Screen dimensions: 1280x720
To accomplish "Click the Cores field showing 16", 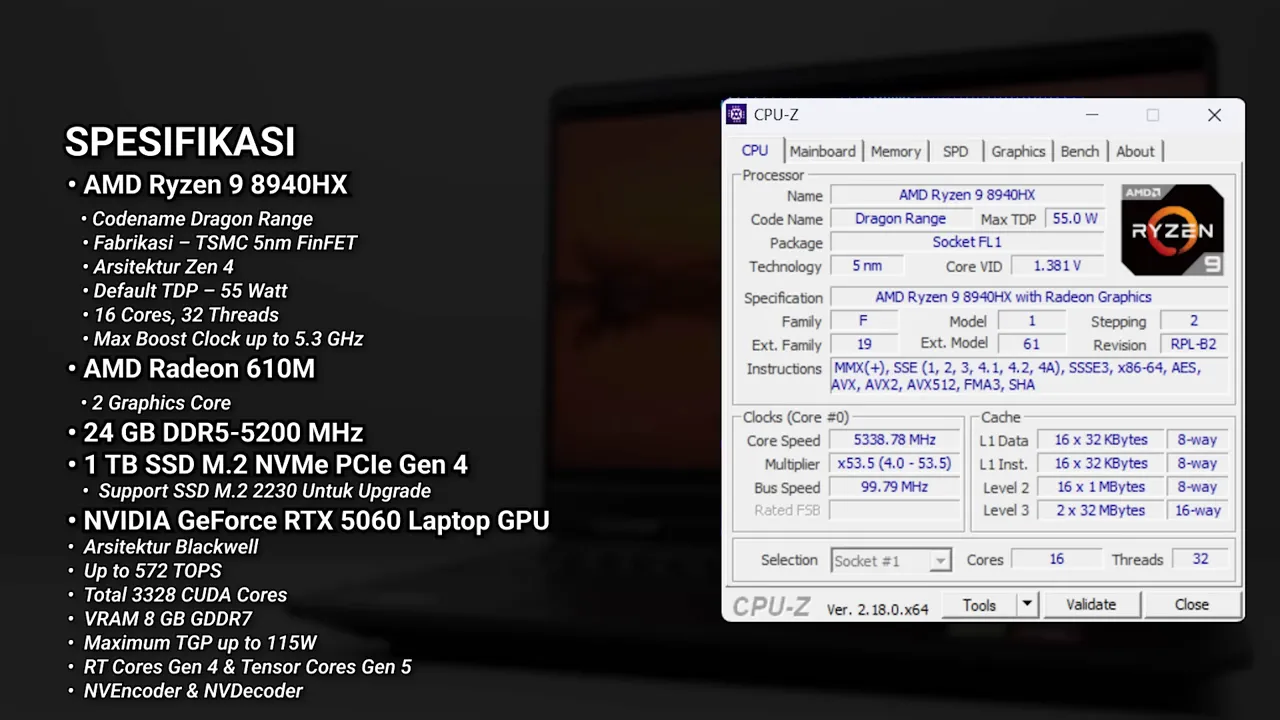I will coord(1056,560).
